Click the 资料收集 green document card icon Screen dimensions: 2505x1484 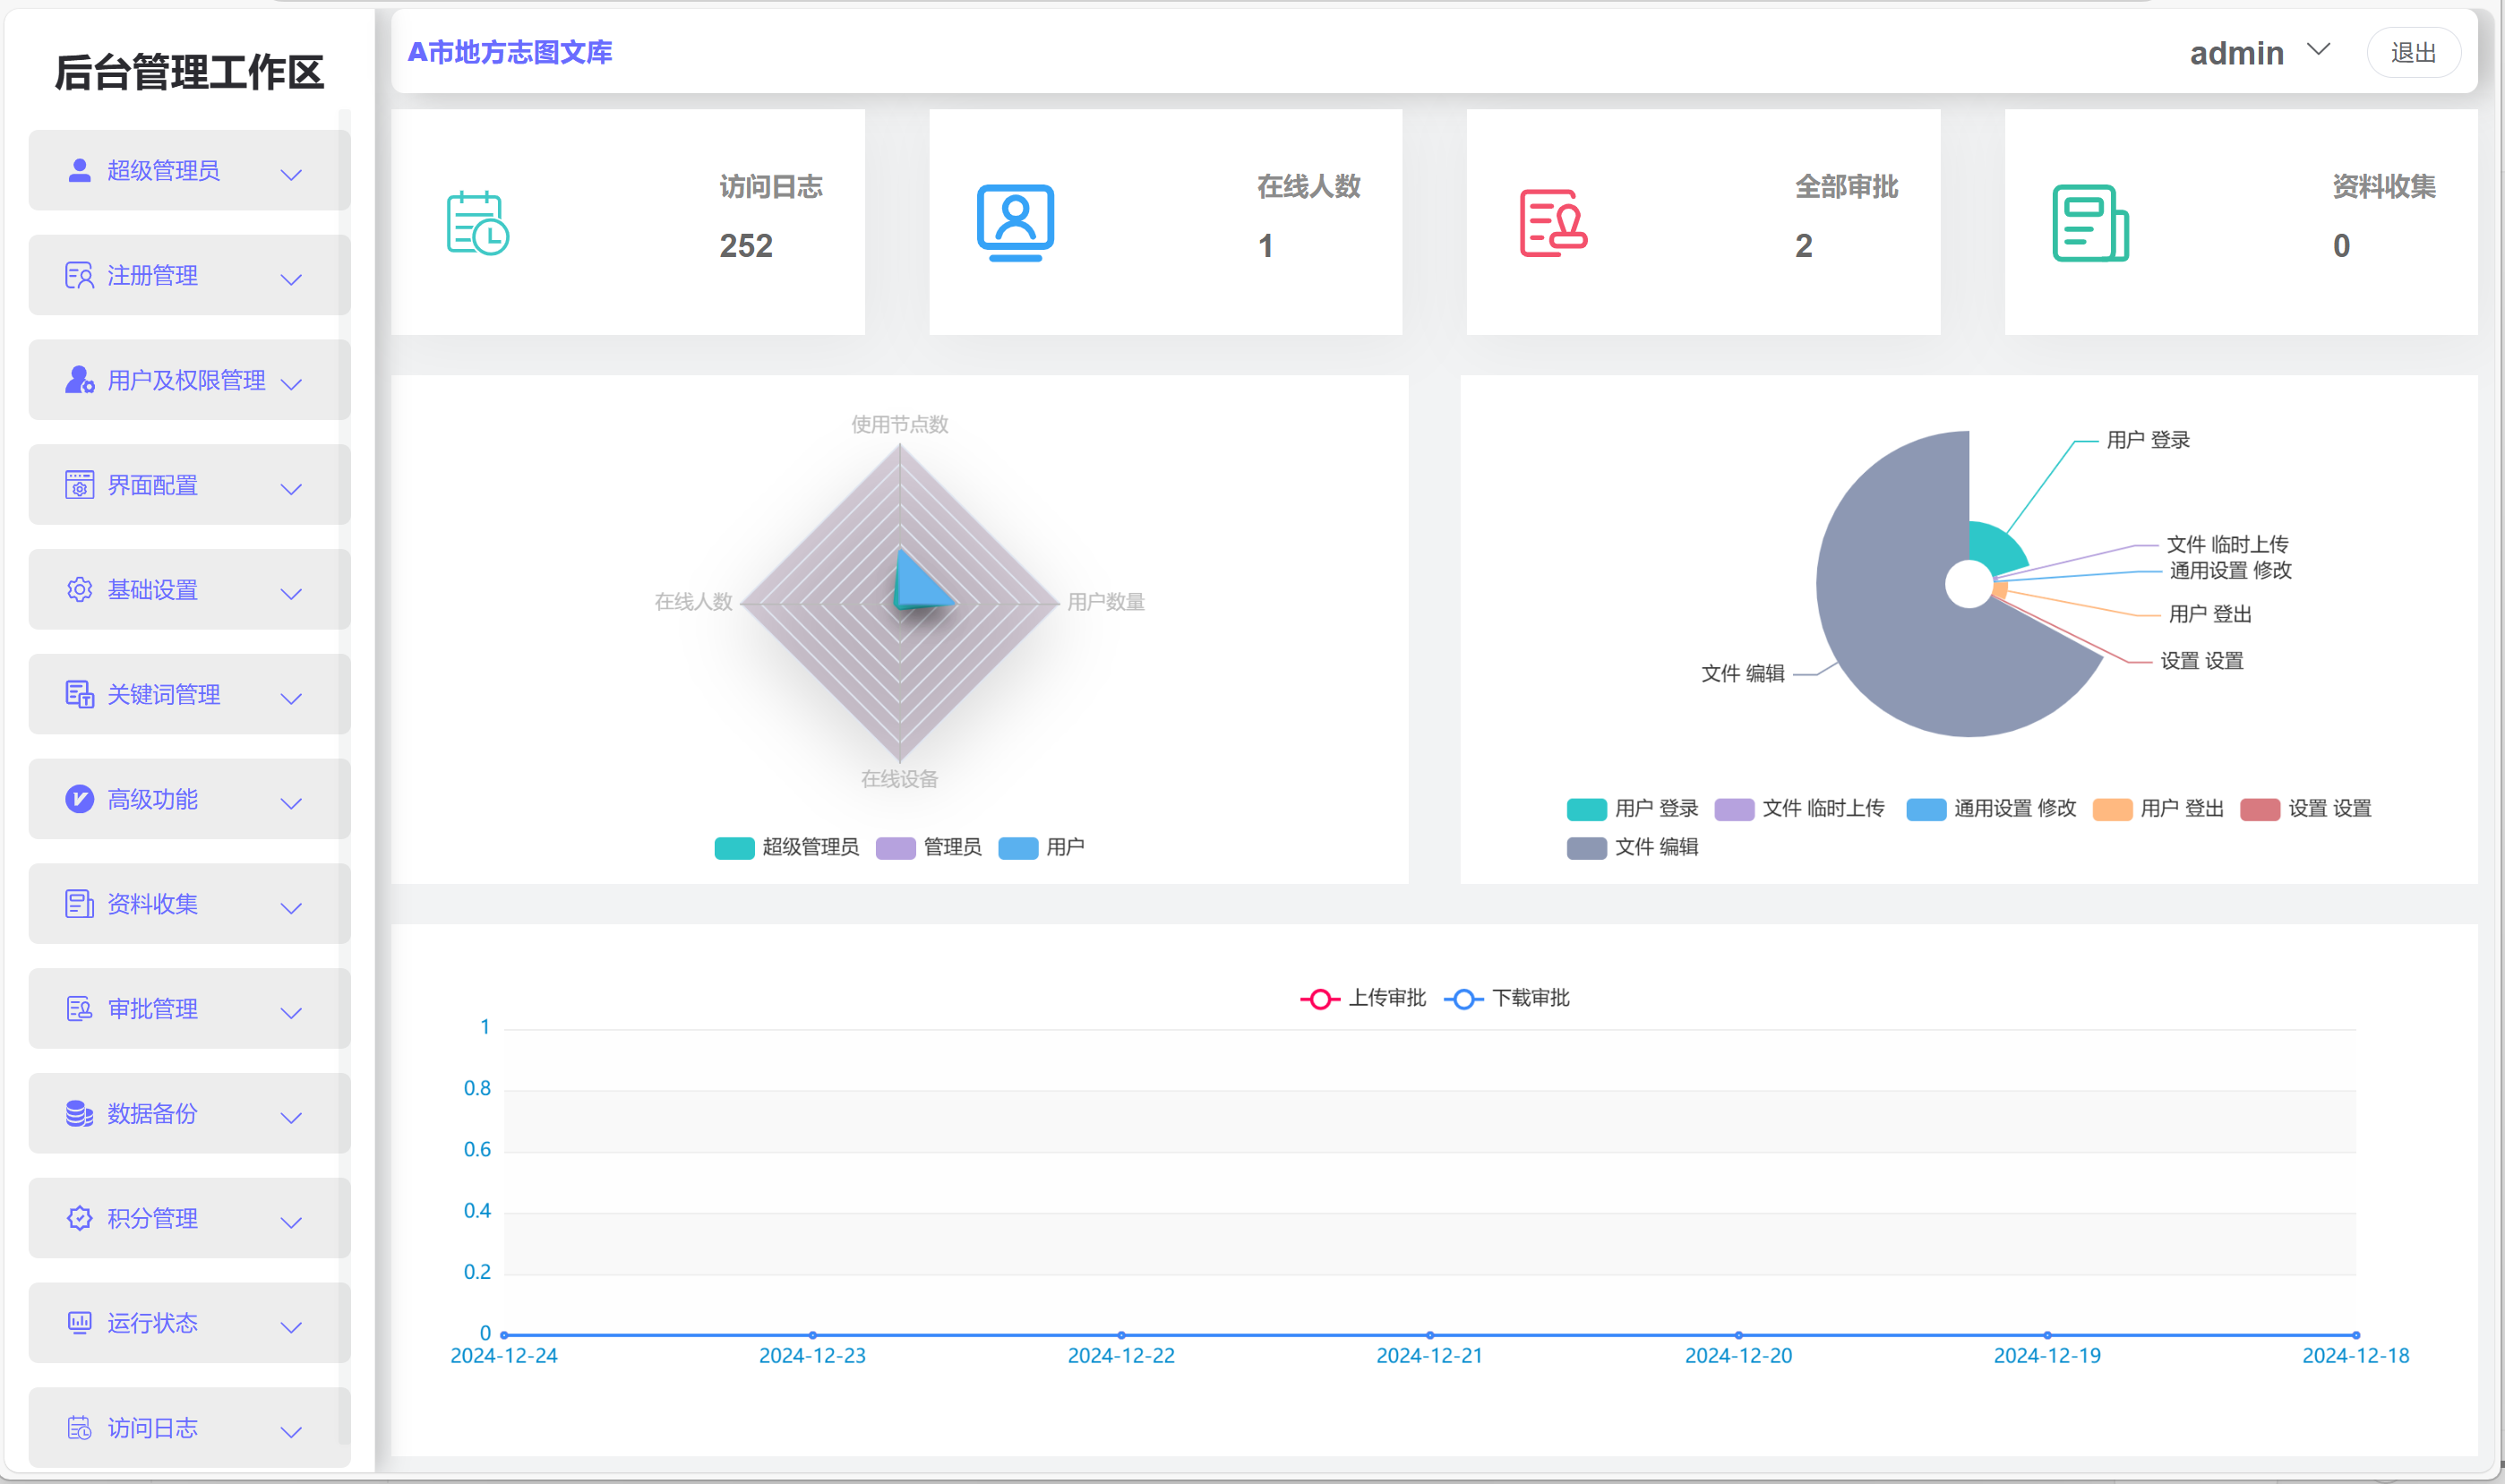pyautogui.click(x=2090, y=223)
